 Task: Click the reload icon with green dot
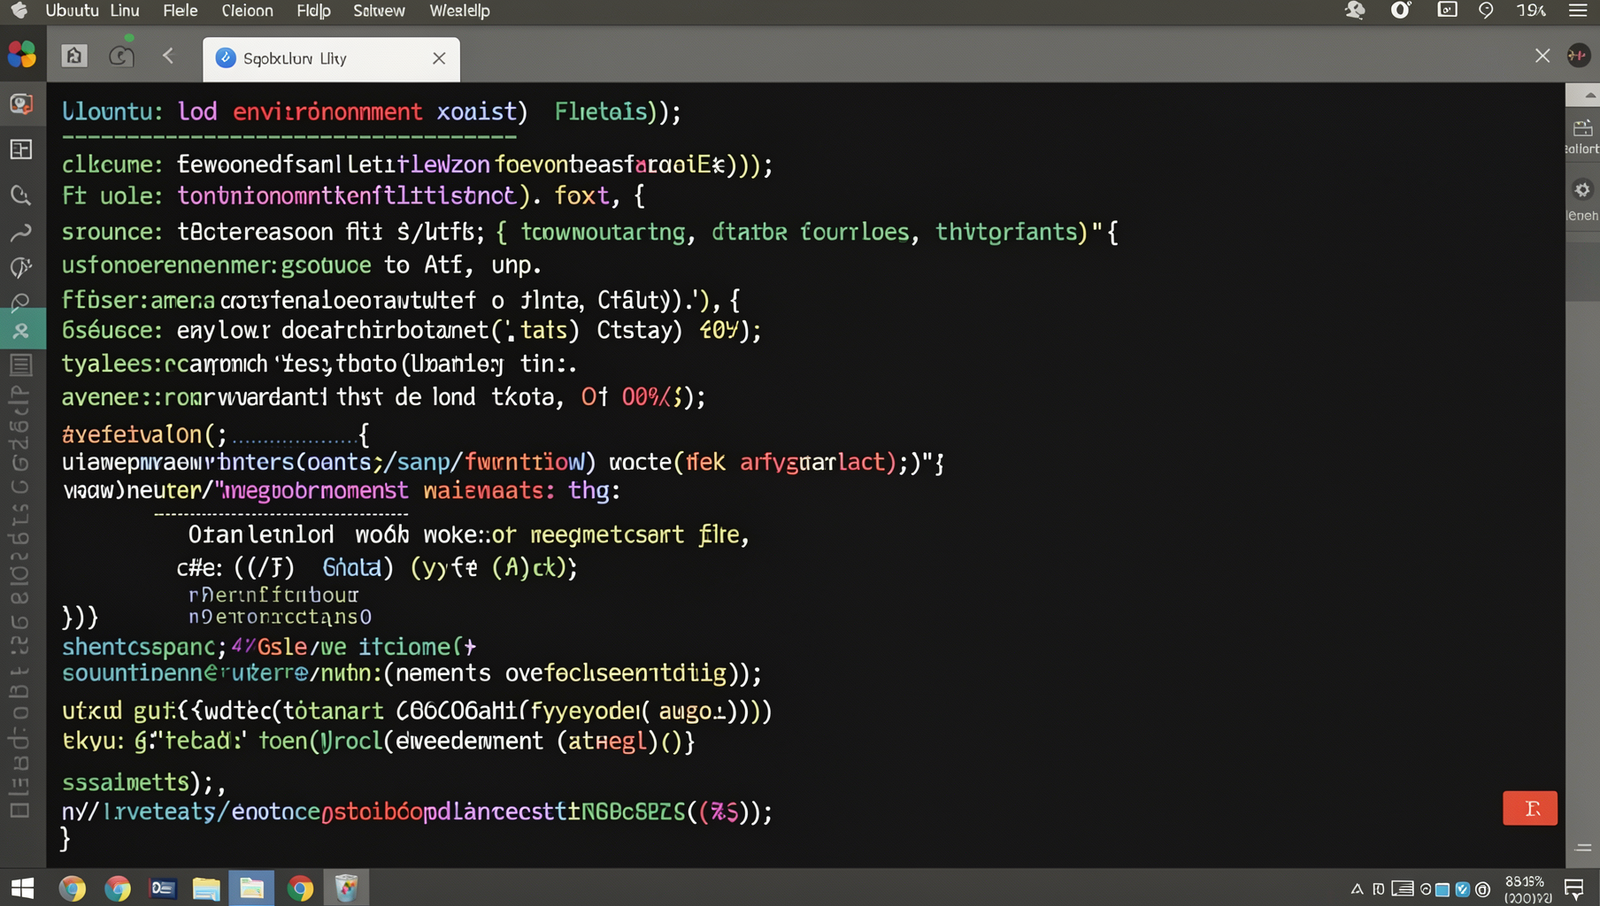(x=121, y=56)
